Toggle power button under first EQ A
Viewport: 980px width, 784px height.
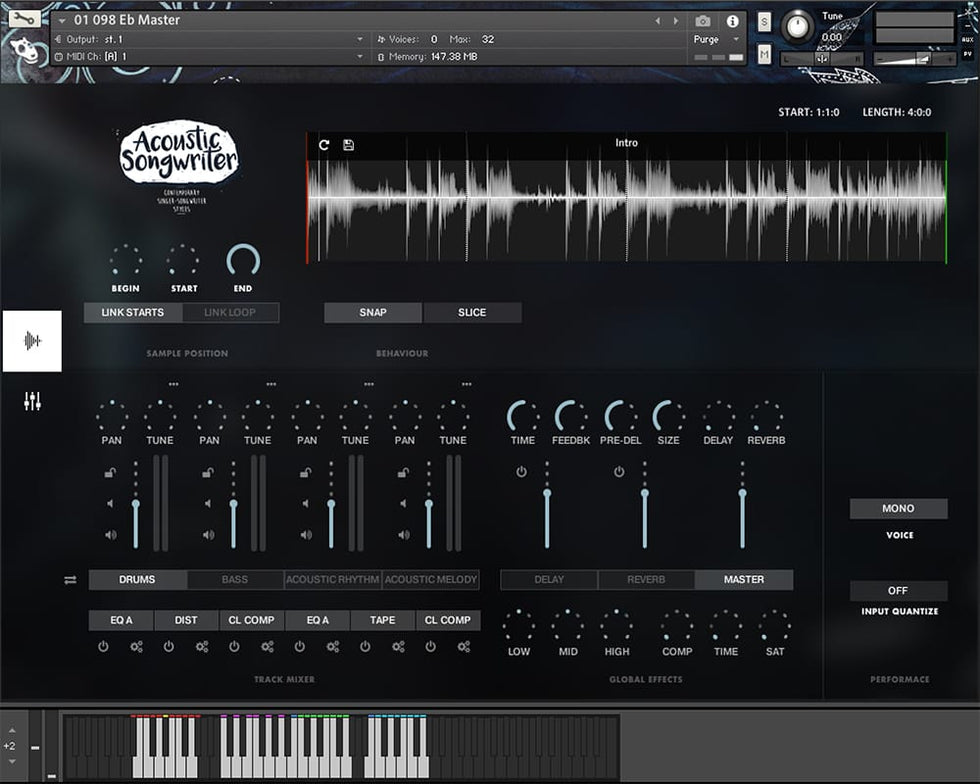103,647
